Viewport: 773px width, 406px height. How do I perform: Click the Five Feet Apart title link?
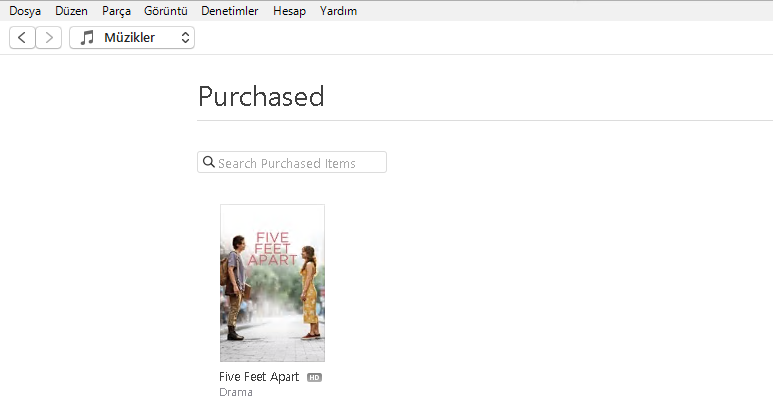pos(259,377)
